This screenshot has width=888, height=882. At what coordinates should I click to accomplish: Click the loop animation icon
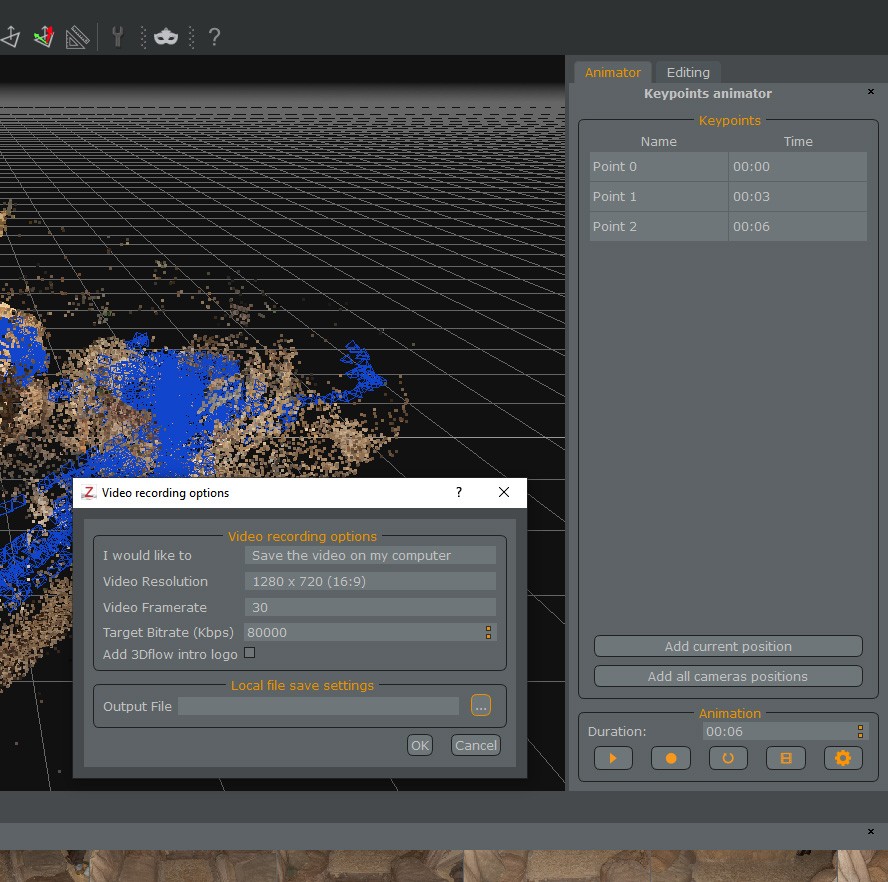728,758
